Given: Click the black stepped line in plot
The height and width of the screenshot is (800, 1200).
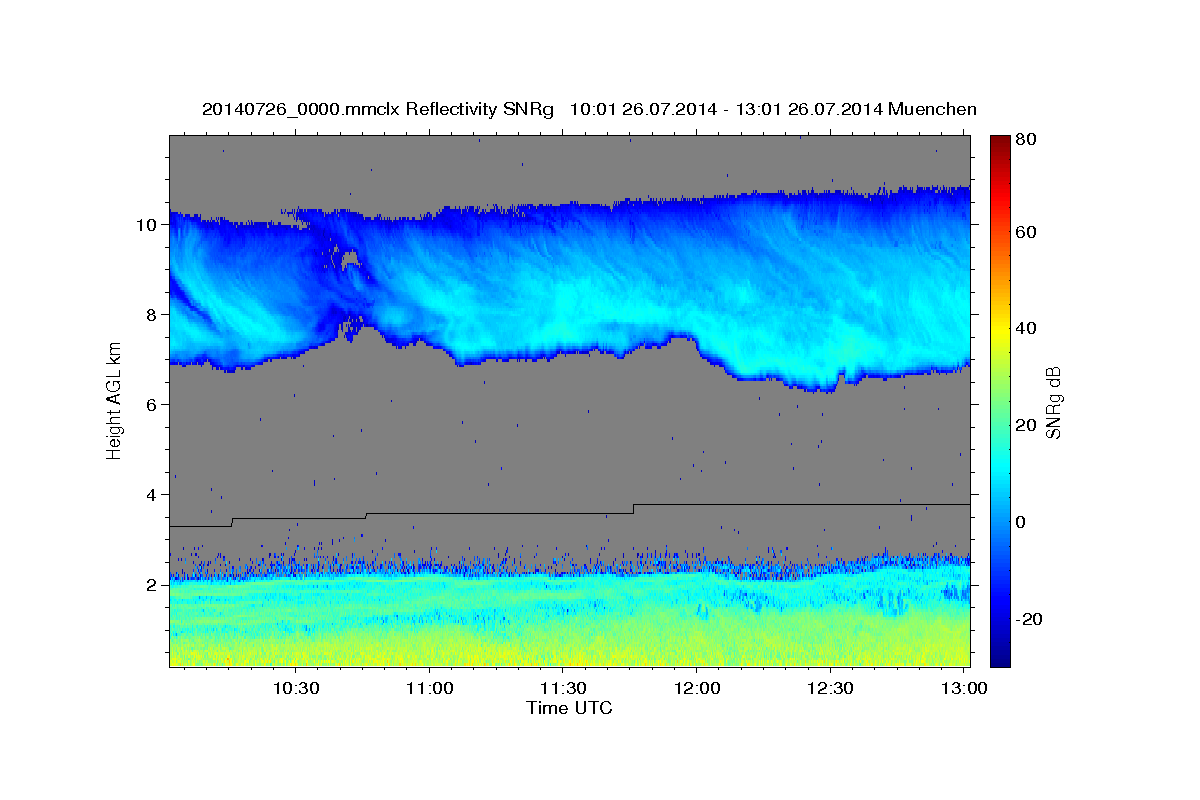Looking at the screenshot, I should tap(570, 513).
